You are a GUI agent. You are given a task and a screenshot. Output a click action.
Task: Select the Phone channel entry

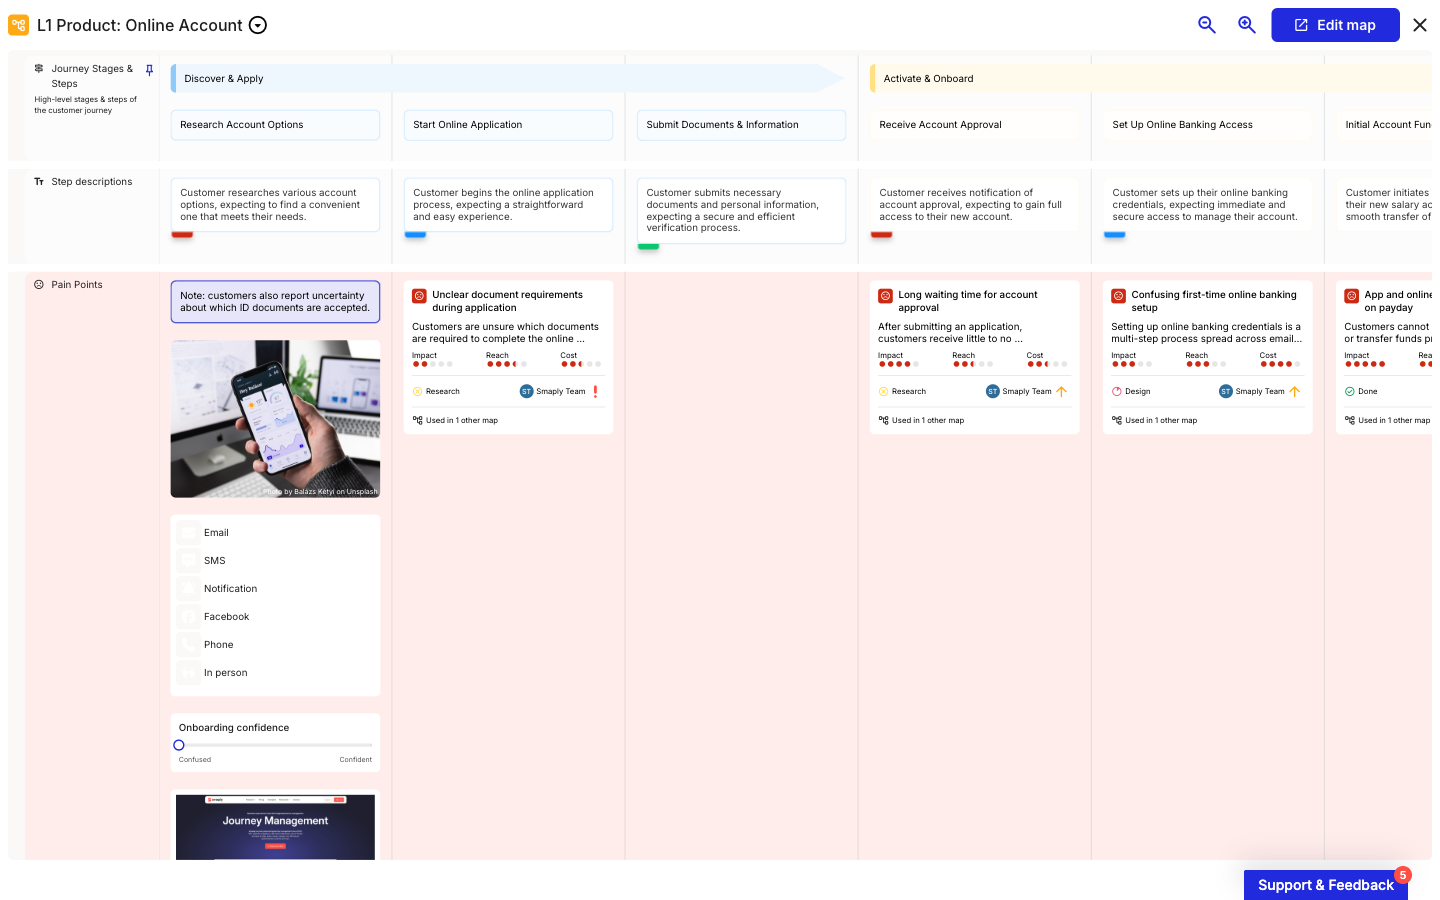point(275,645)
